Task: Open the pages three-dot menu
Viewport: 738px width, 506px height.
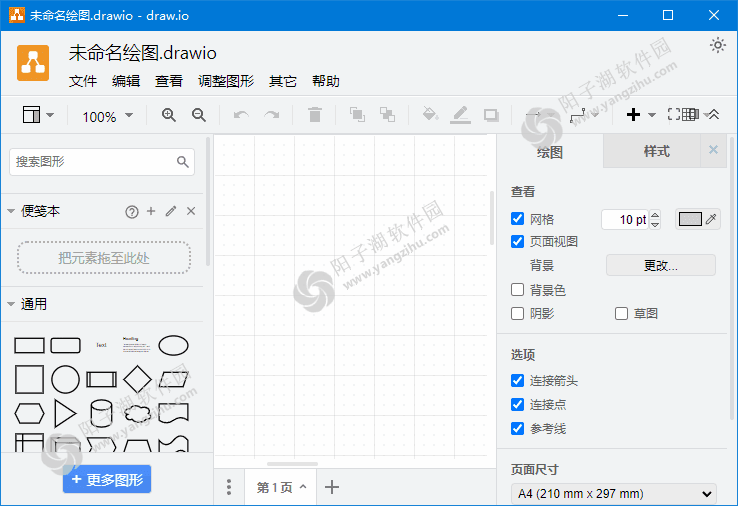Action: click(x=229, y=487)
